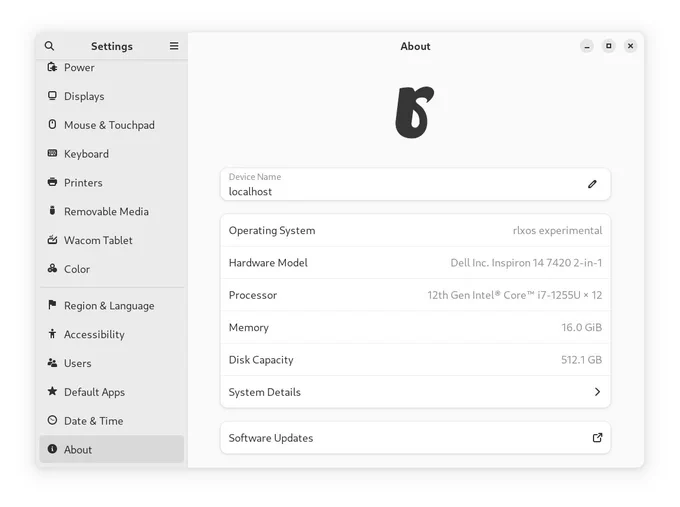The image size is (680, 507).
Task: Open the Software Updates row
Action: pyautogui.click(x=415, y=438)
